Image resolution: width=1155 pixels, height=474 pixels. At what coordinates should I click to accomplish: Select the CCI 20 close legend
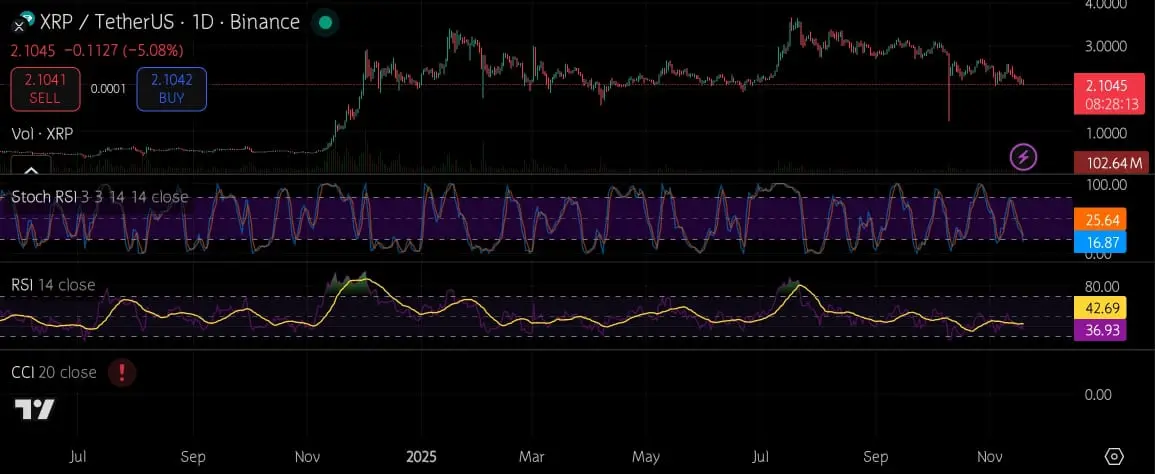point(54,372)
